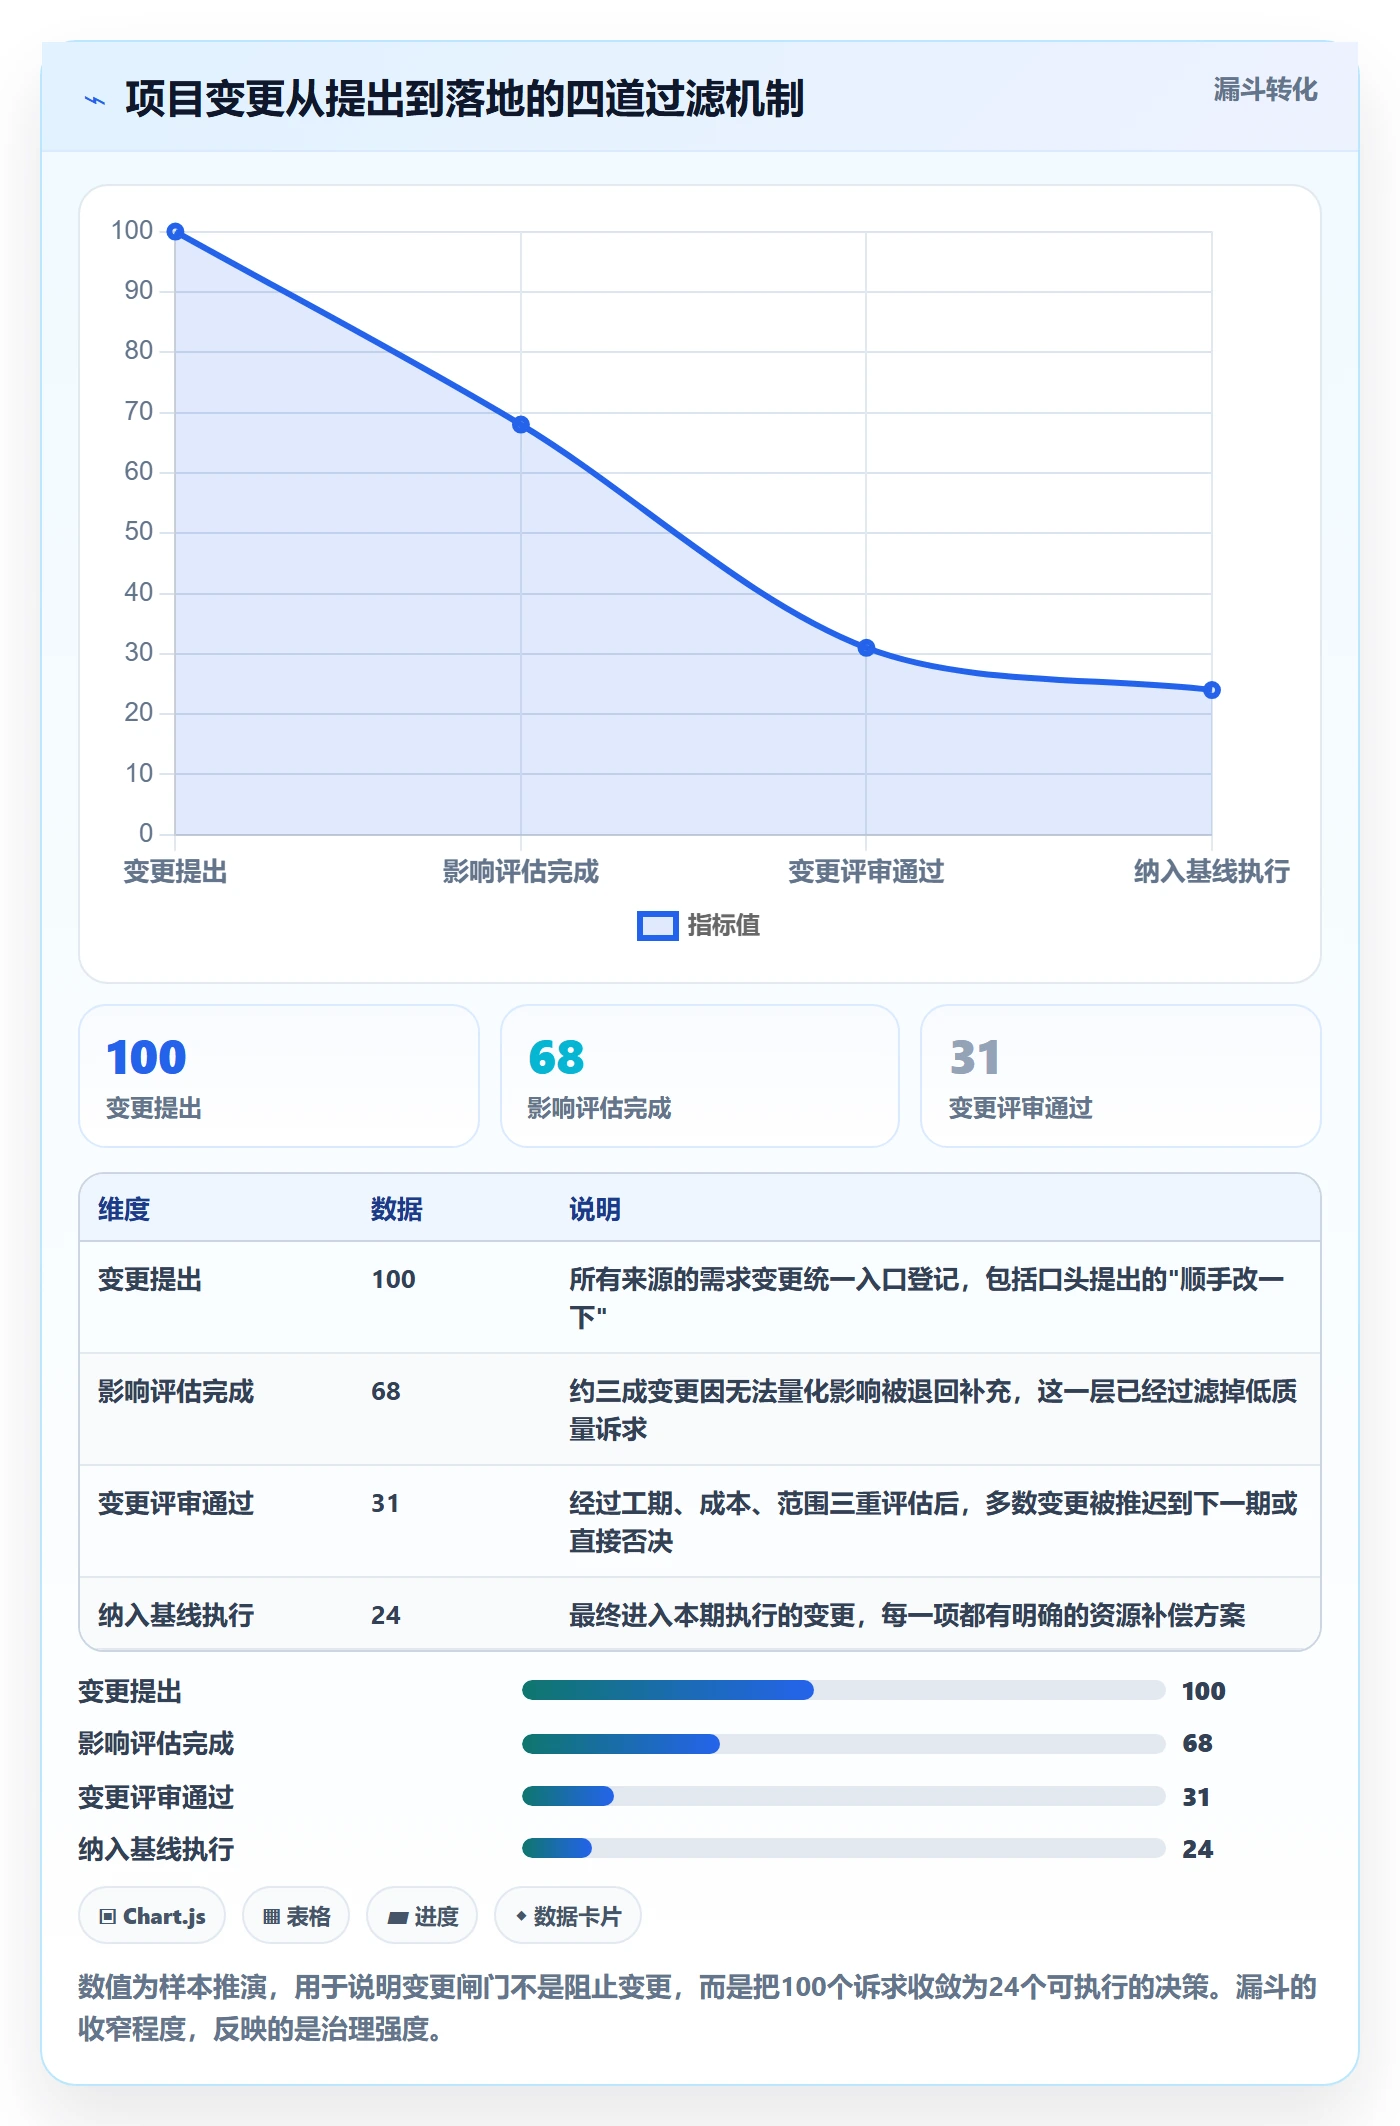
Task: Select the 表格 tag chip
Action: pyautogui.click(x=296, y=1916)
